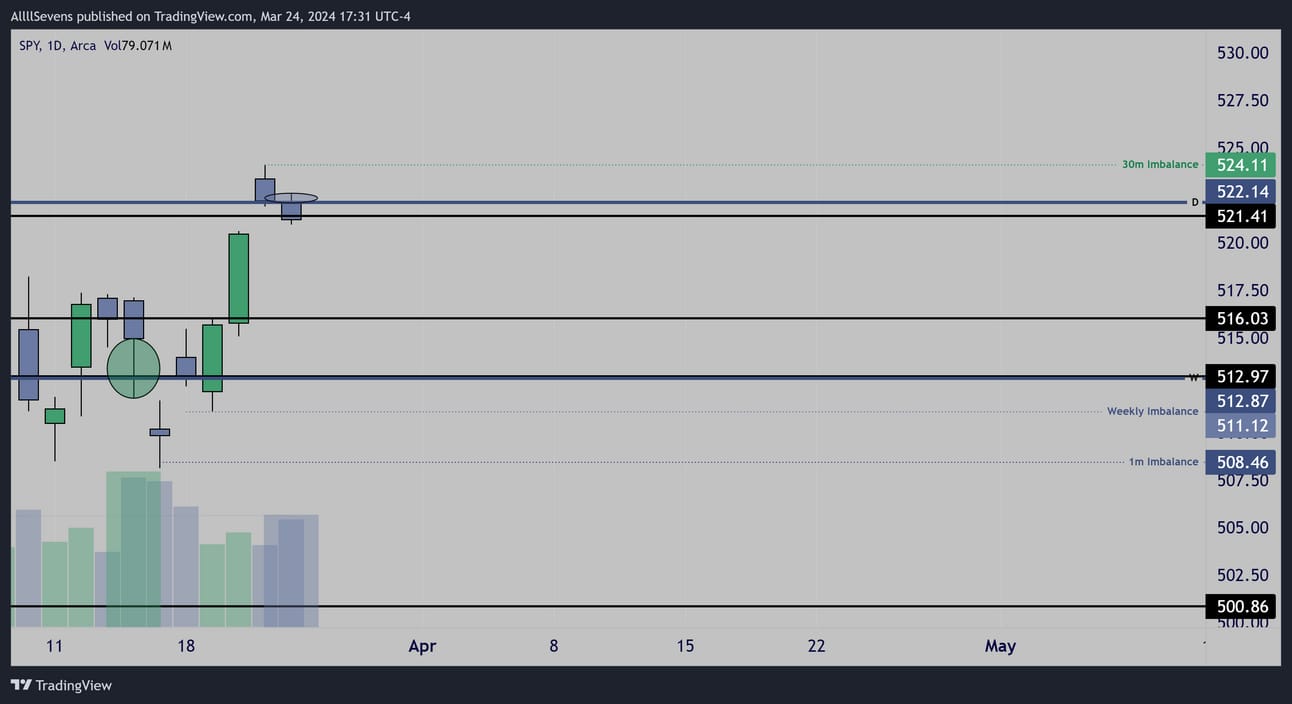Screen dimensions: 1292x704
Task: Select the 524.11 green price label
Action: [1243, 165]
